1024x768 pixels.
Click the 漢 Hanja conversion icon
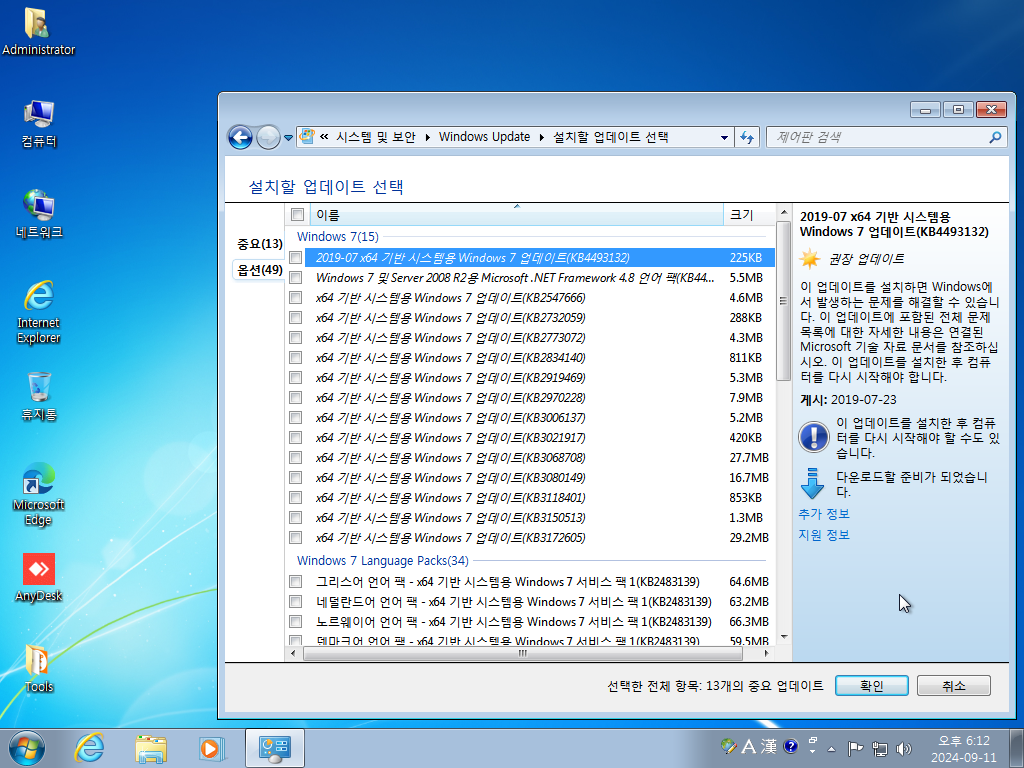click(x=769, y=746)
